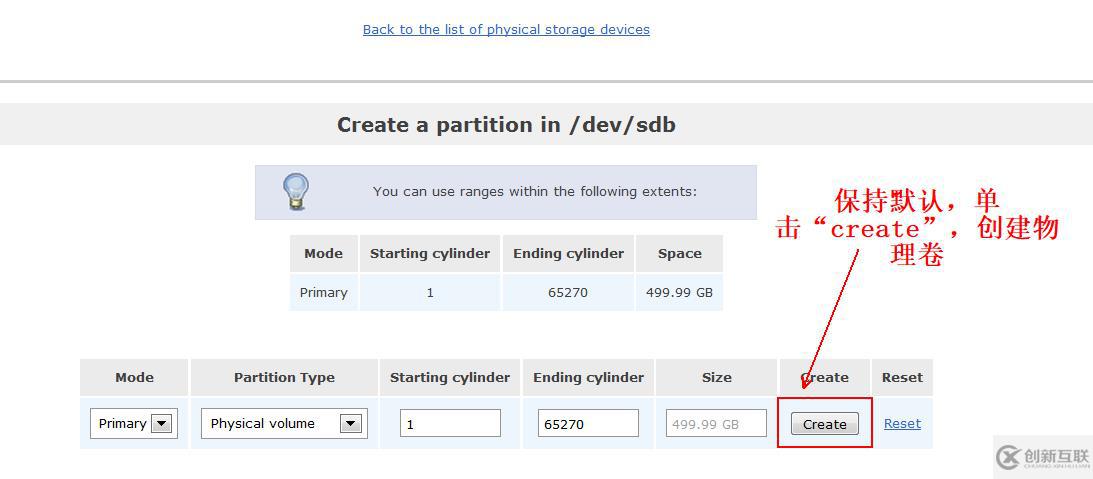Follow the Reset link

pyautogui.click(x=902, y=424)
